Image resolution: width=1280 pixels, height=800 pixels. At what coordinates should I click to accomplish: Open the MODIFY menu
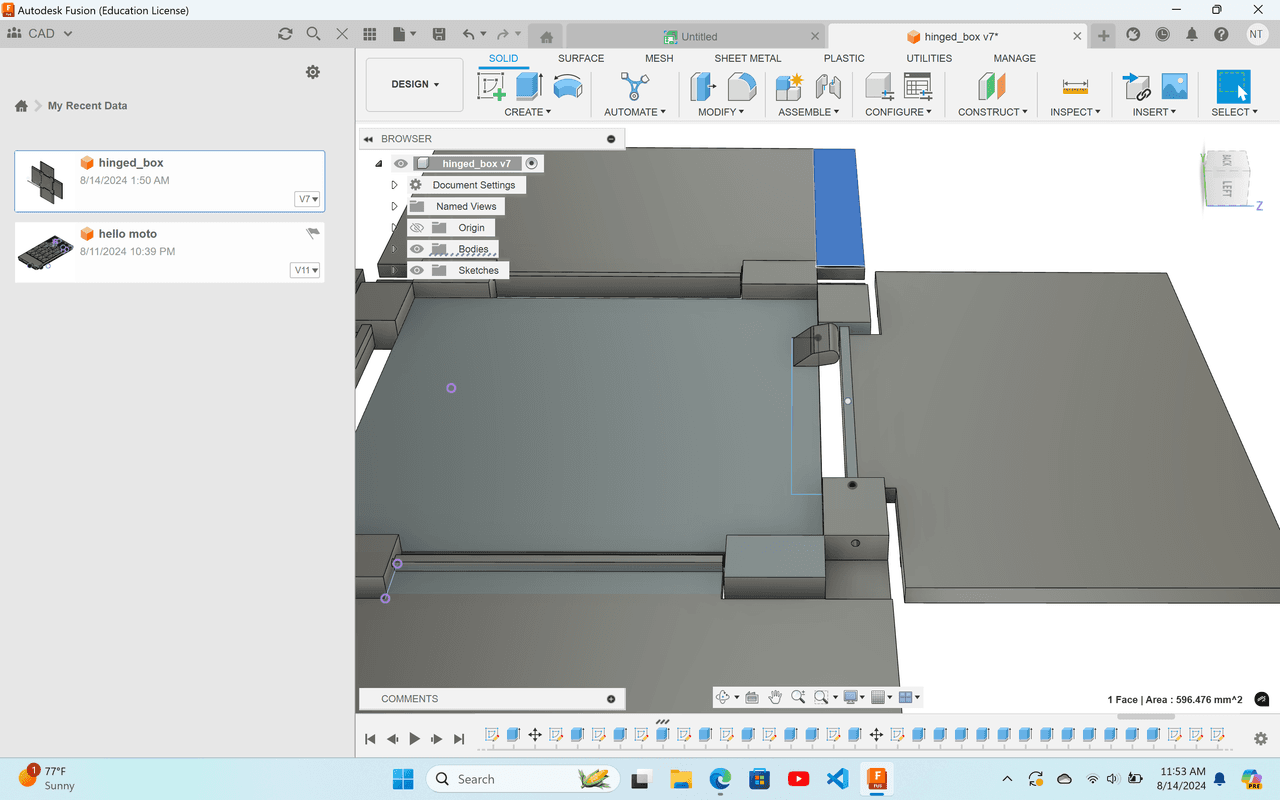point(720,112)
